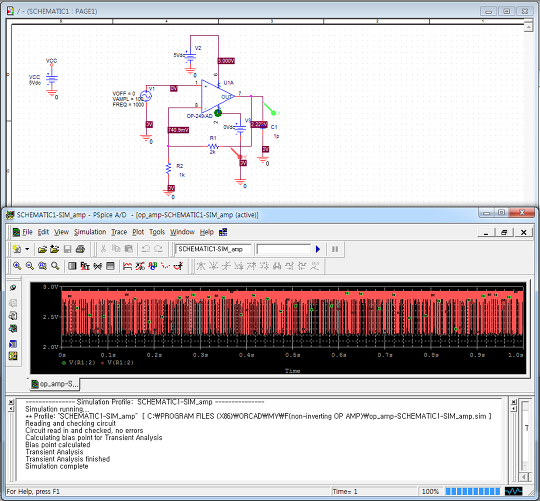Click the third icon in the left sidebar
Screen dimensions: 540x501
(x=13, y=316)
